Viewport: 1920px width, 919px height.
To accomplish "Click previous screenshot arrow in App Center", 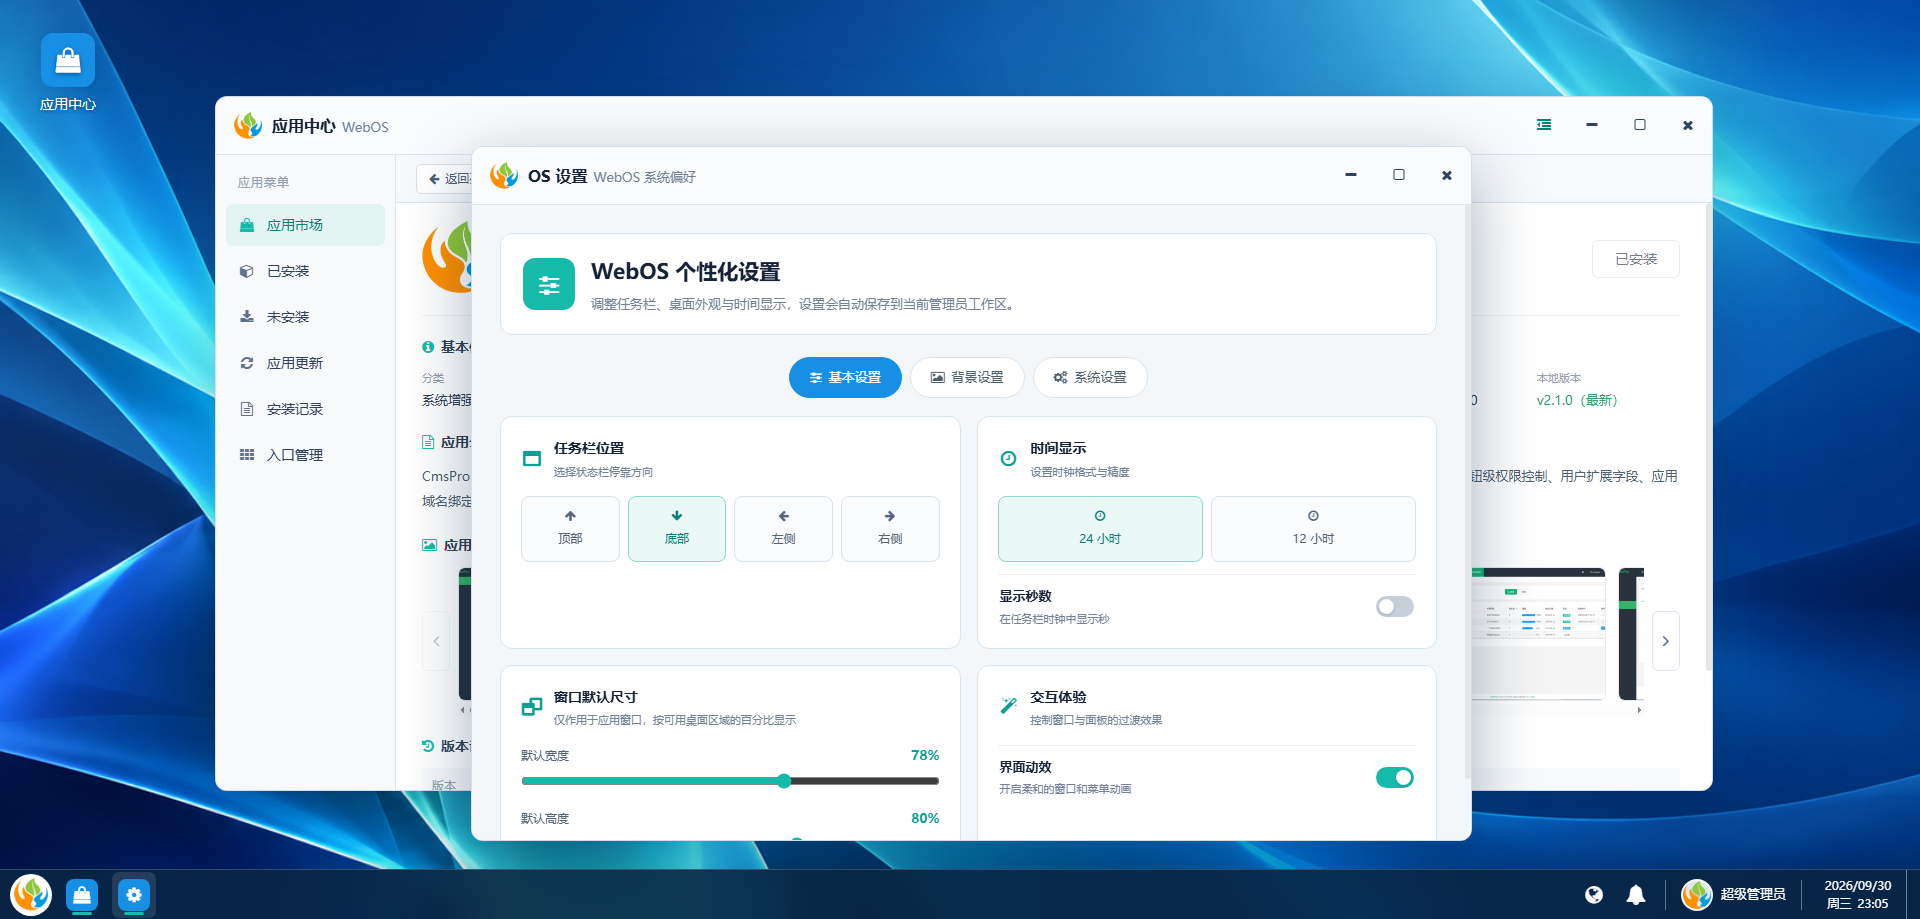I will 436,641.
